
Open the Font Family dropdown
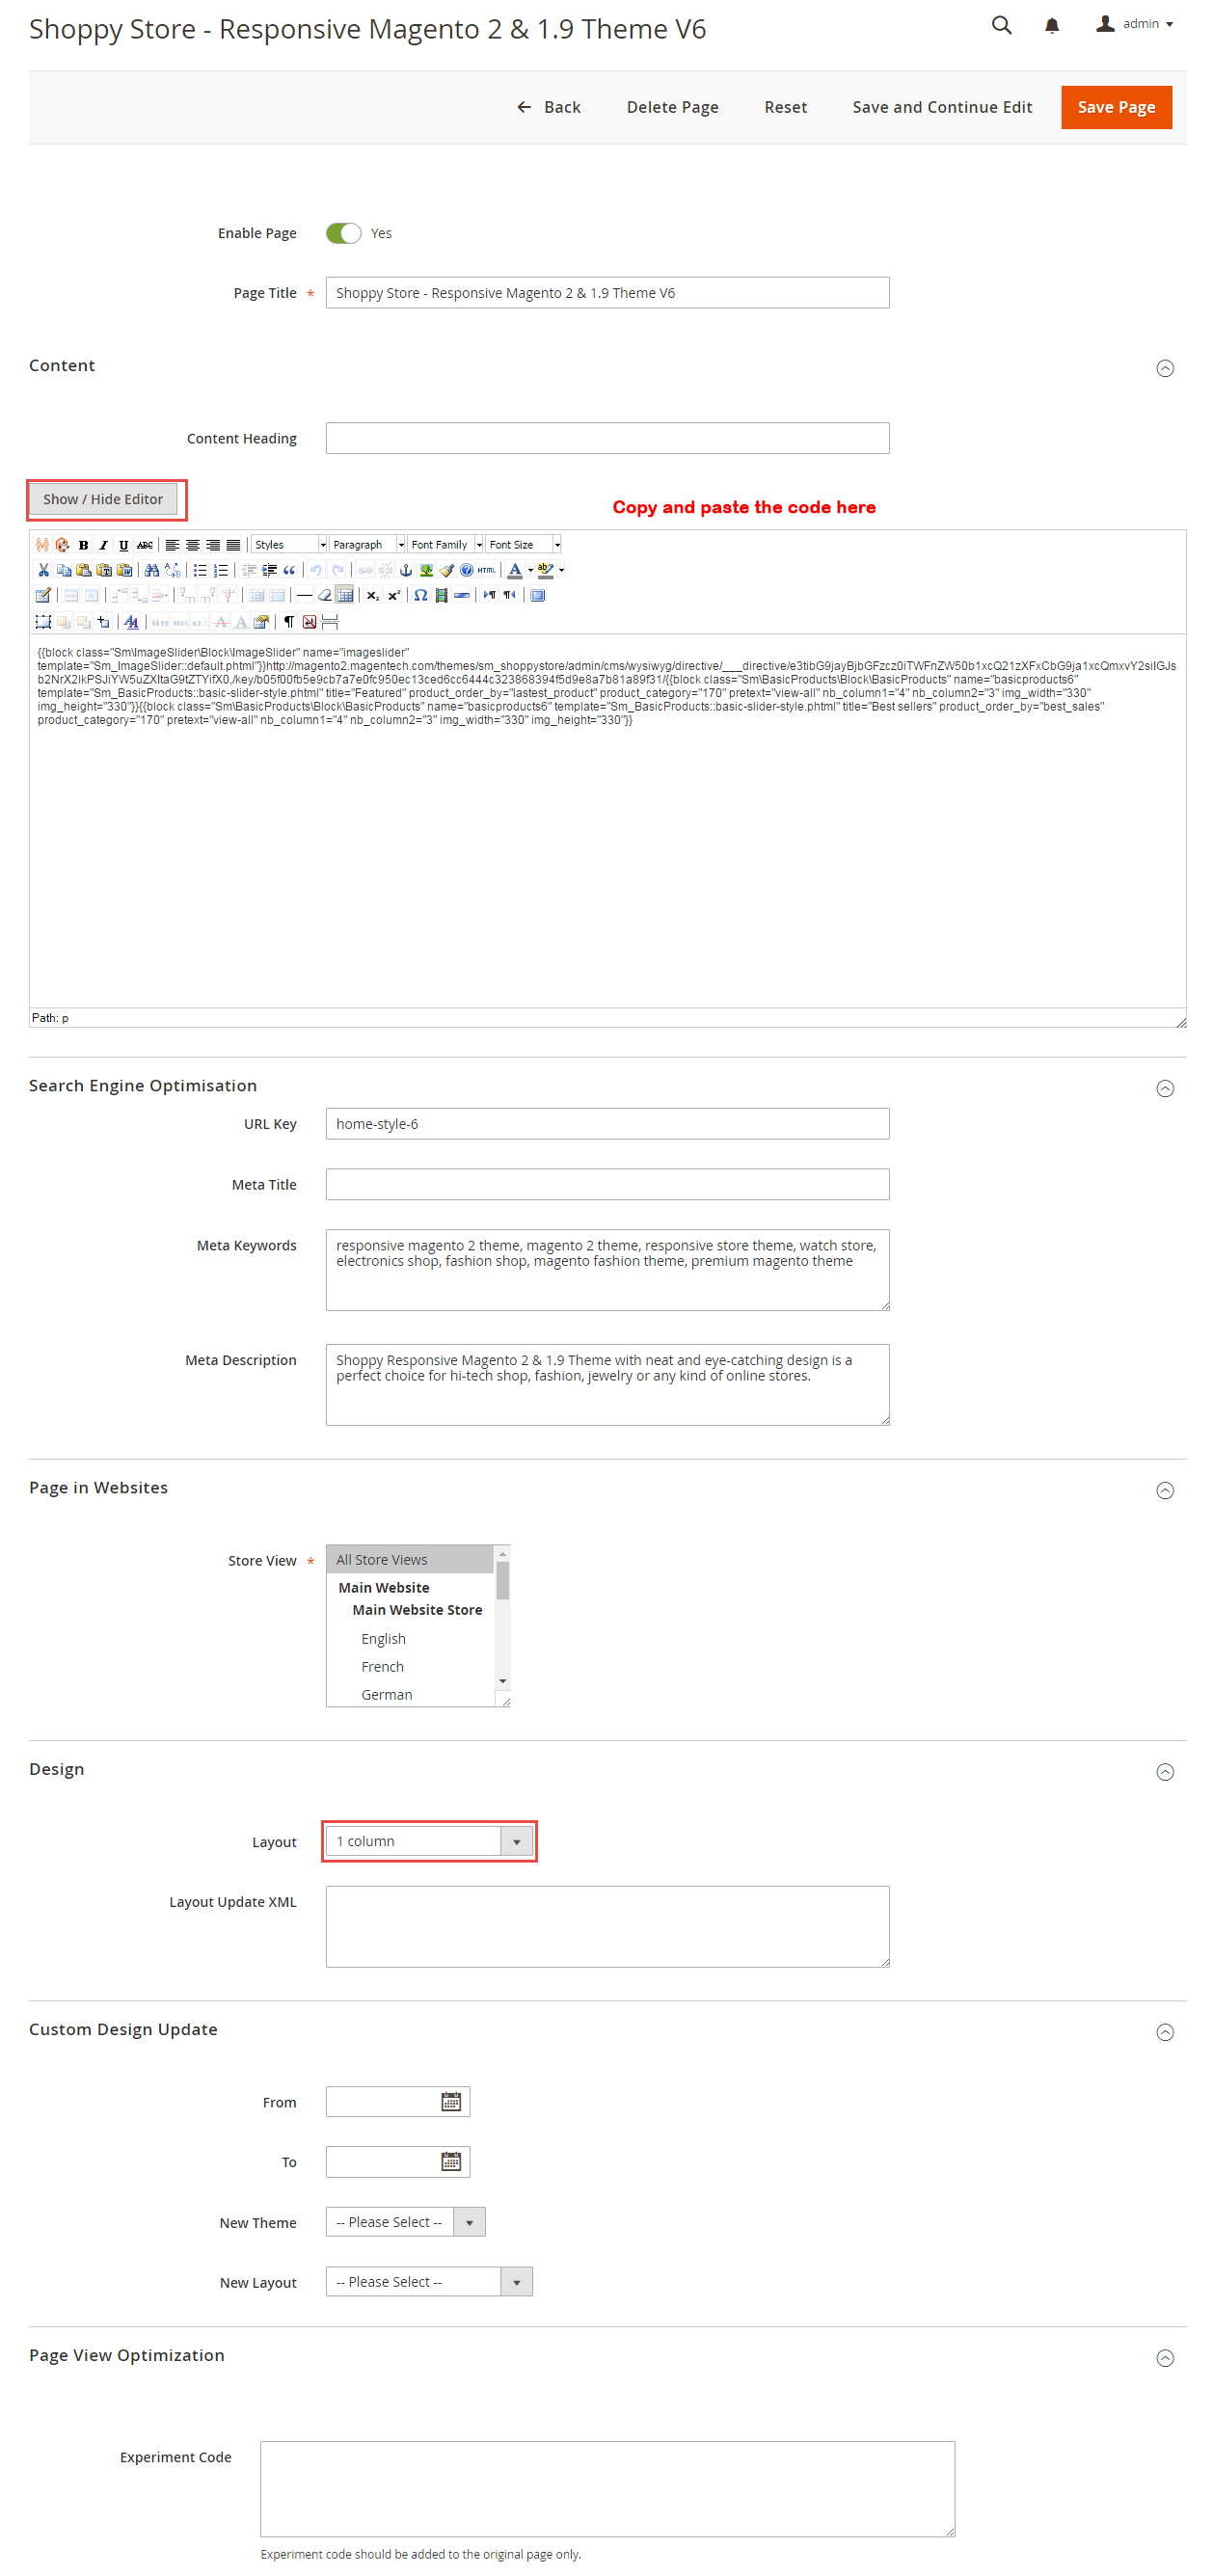pyautogui.click(x=446, y=545)
